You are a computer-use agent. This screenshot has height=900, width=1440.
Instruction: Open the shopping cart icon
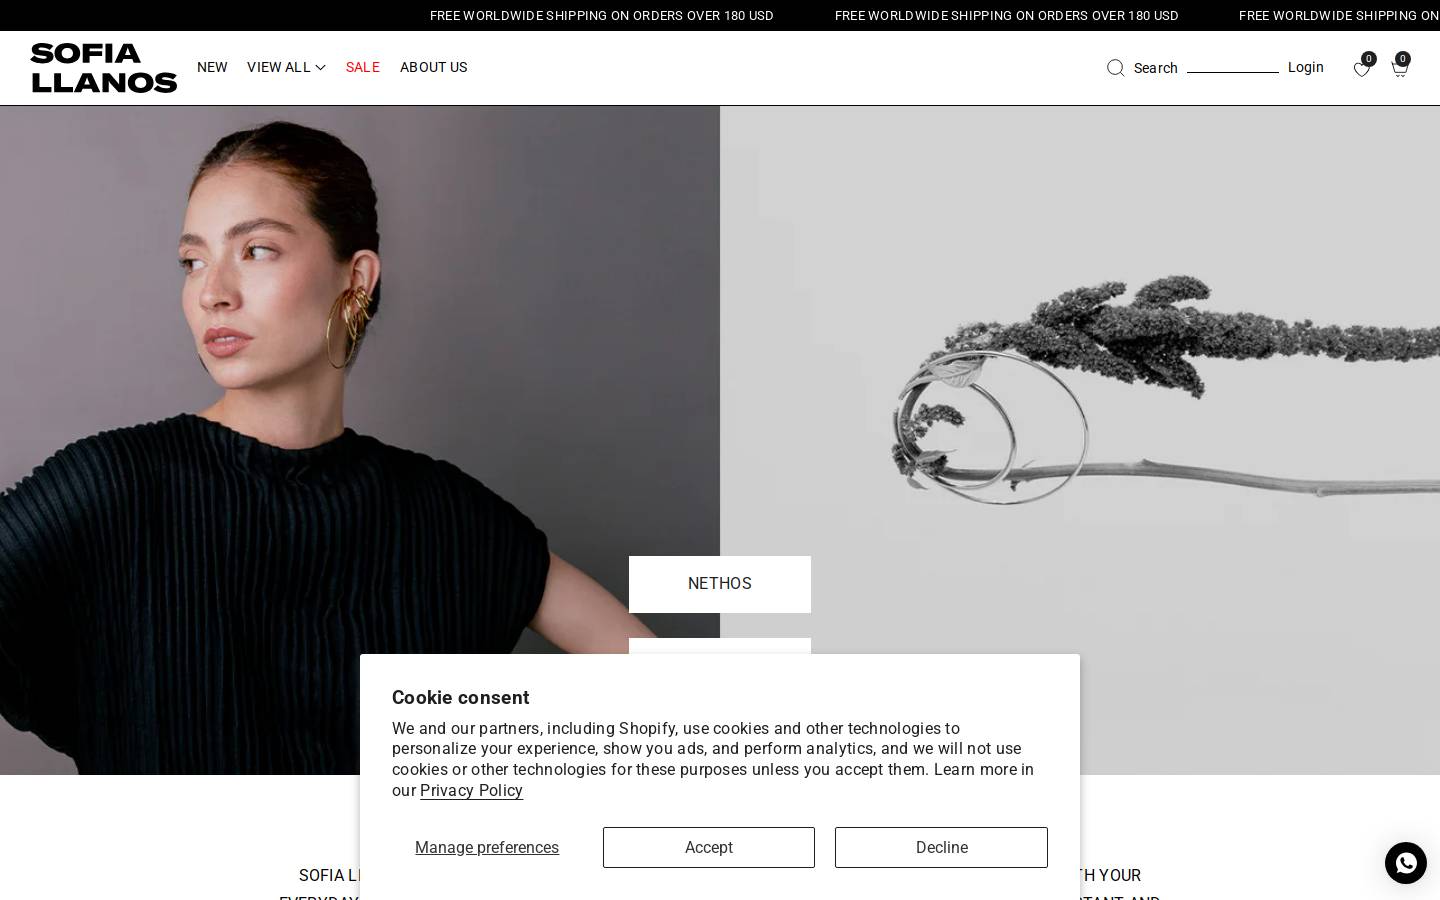coord(1399,69)
